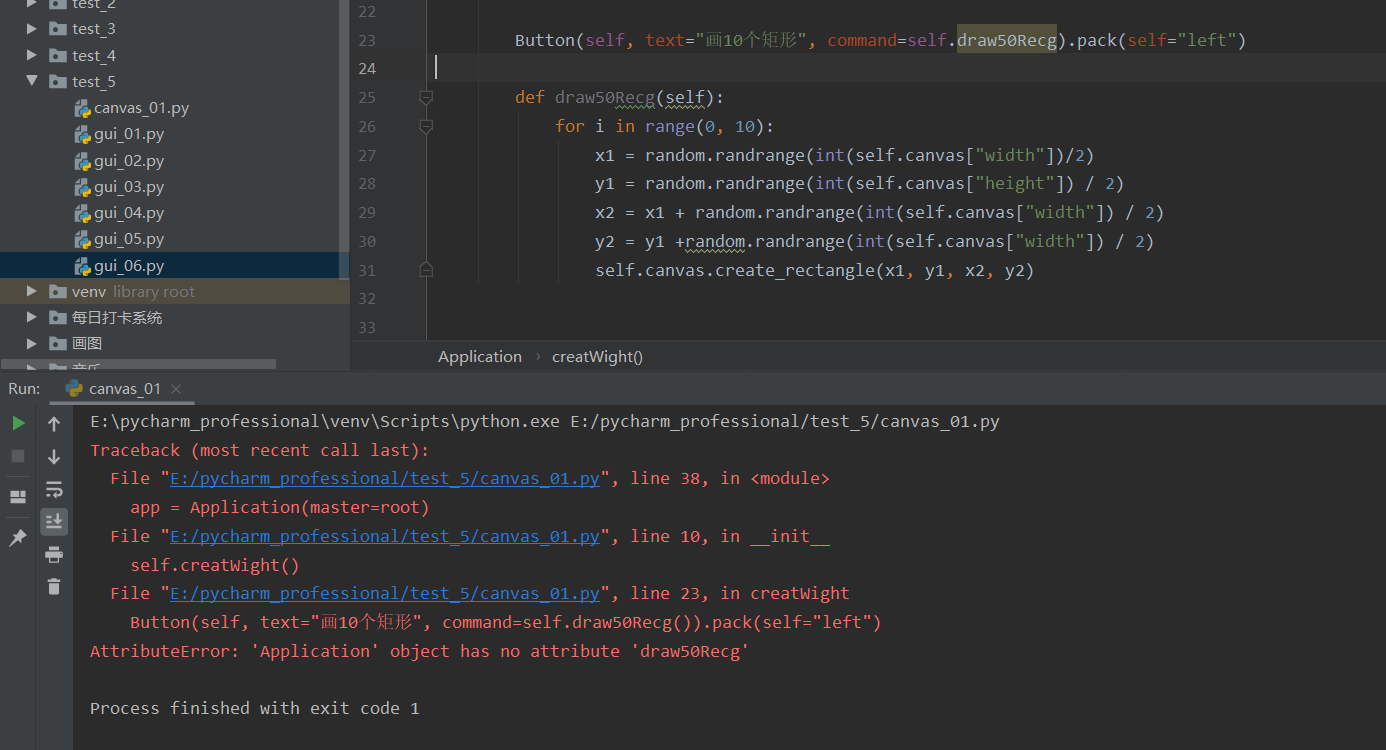Click line number 28 in the gutter
The image size is (1386, 750).
[x=366, y=184]
